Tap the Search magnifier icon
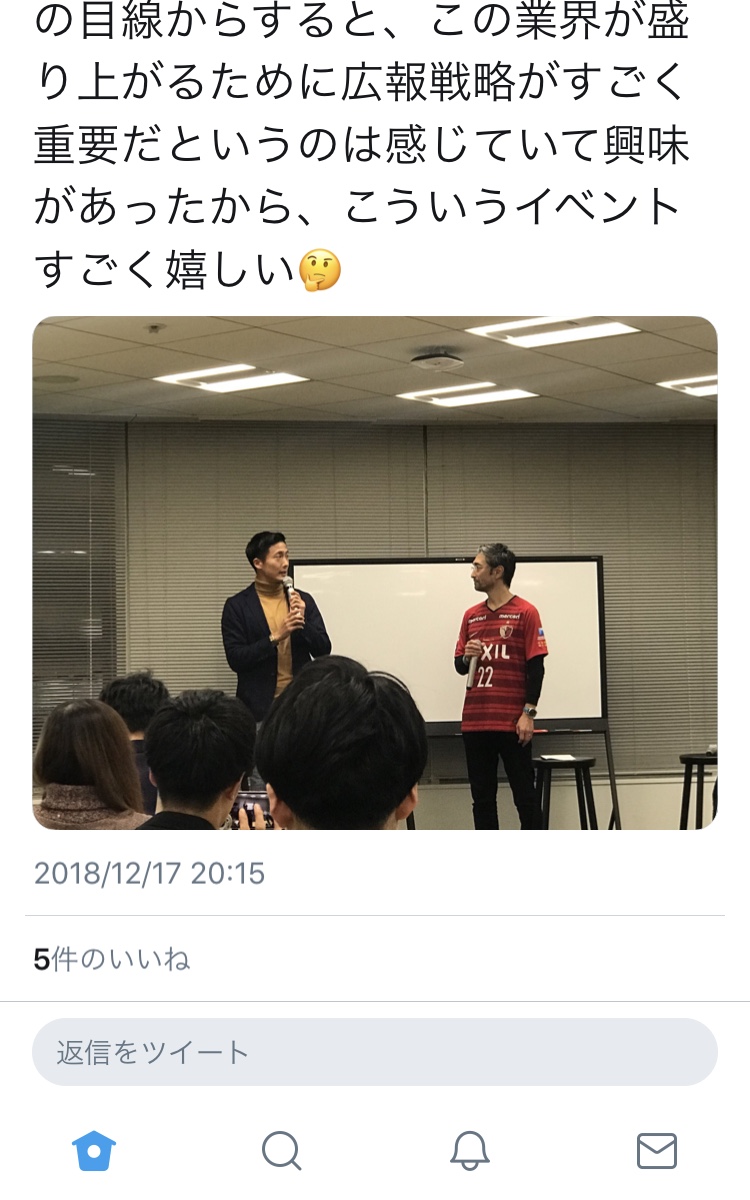The height and width of the screenshot is (1200, 750). (x=282, y=1151)
